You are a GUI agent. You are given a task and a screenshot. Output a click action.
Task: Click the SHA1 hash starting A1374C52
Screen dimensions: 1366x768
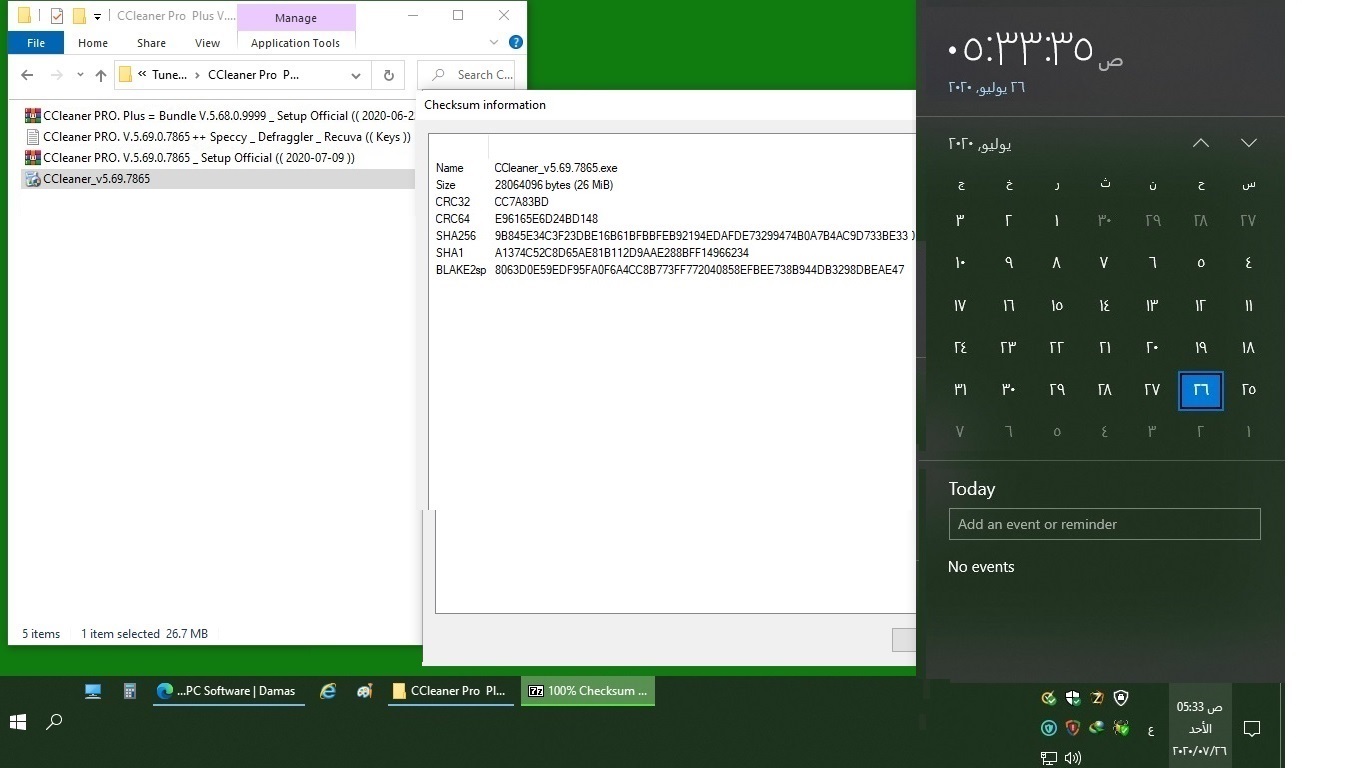tap(621, 253)
